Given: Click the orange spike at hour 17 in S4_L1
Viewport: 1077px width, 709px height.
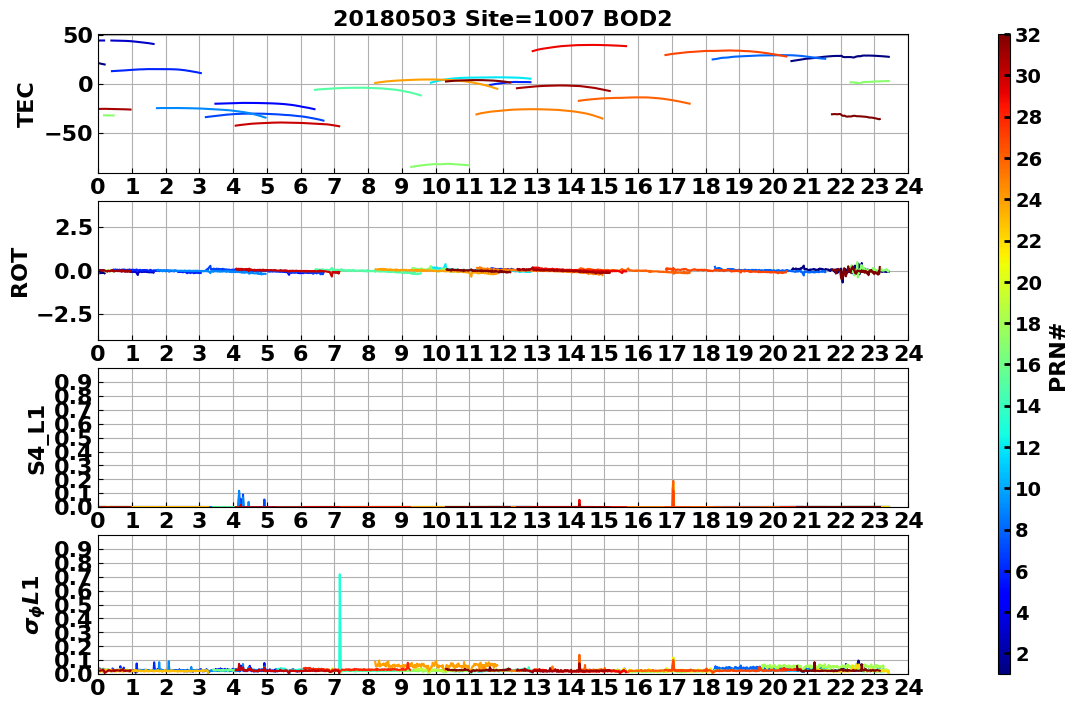Looking at the screenshot, I should coord(673,493).
